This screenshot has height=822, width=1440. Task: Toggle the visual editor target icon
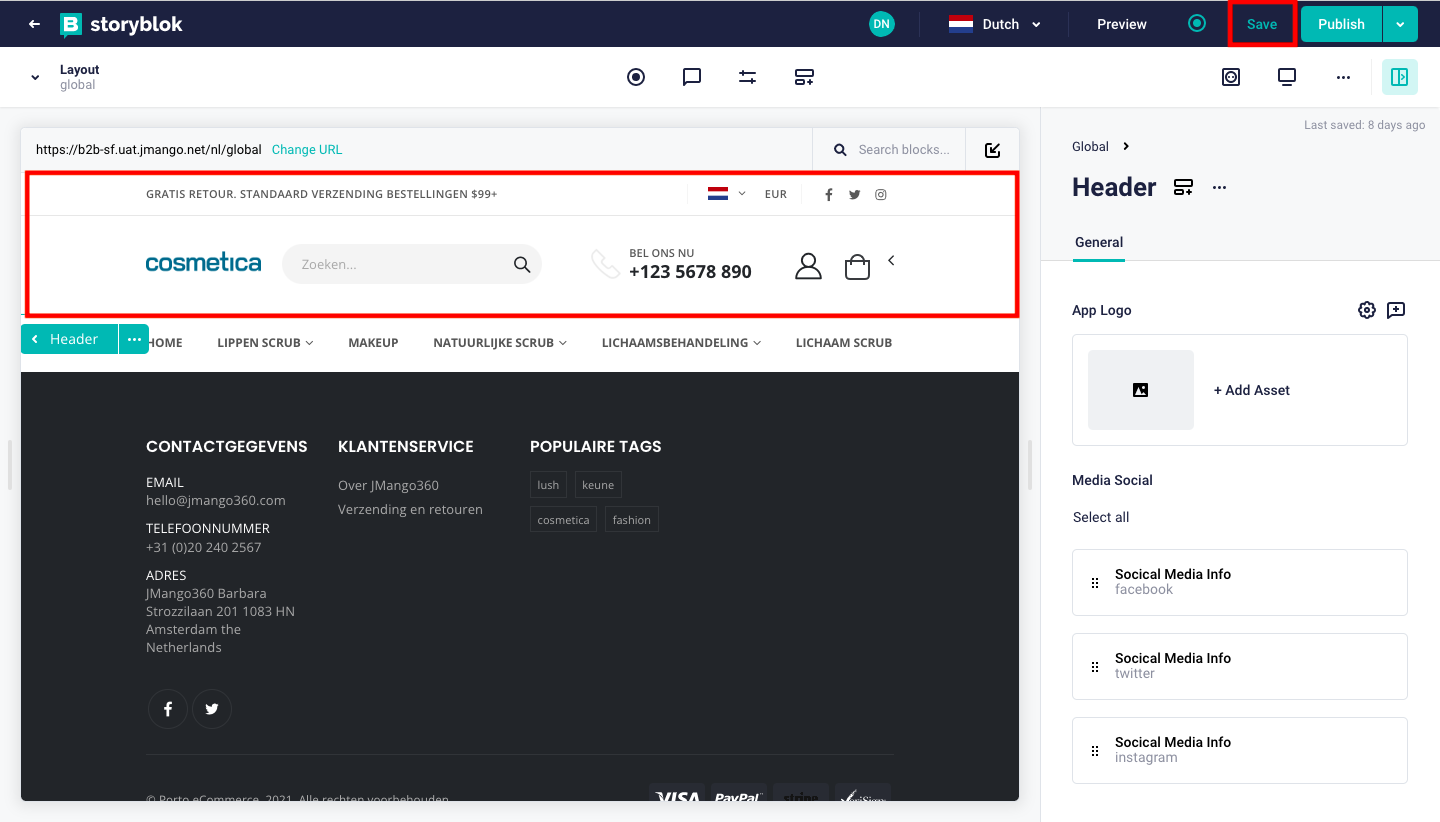pos(636,77)
